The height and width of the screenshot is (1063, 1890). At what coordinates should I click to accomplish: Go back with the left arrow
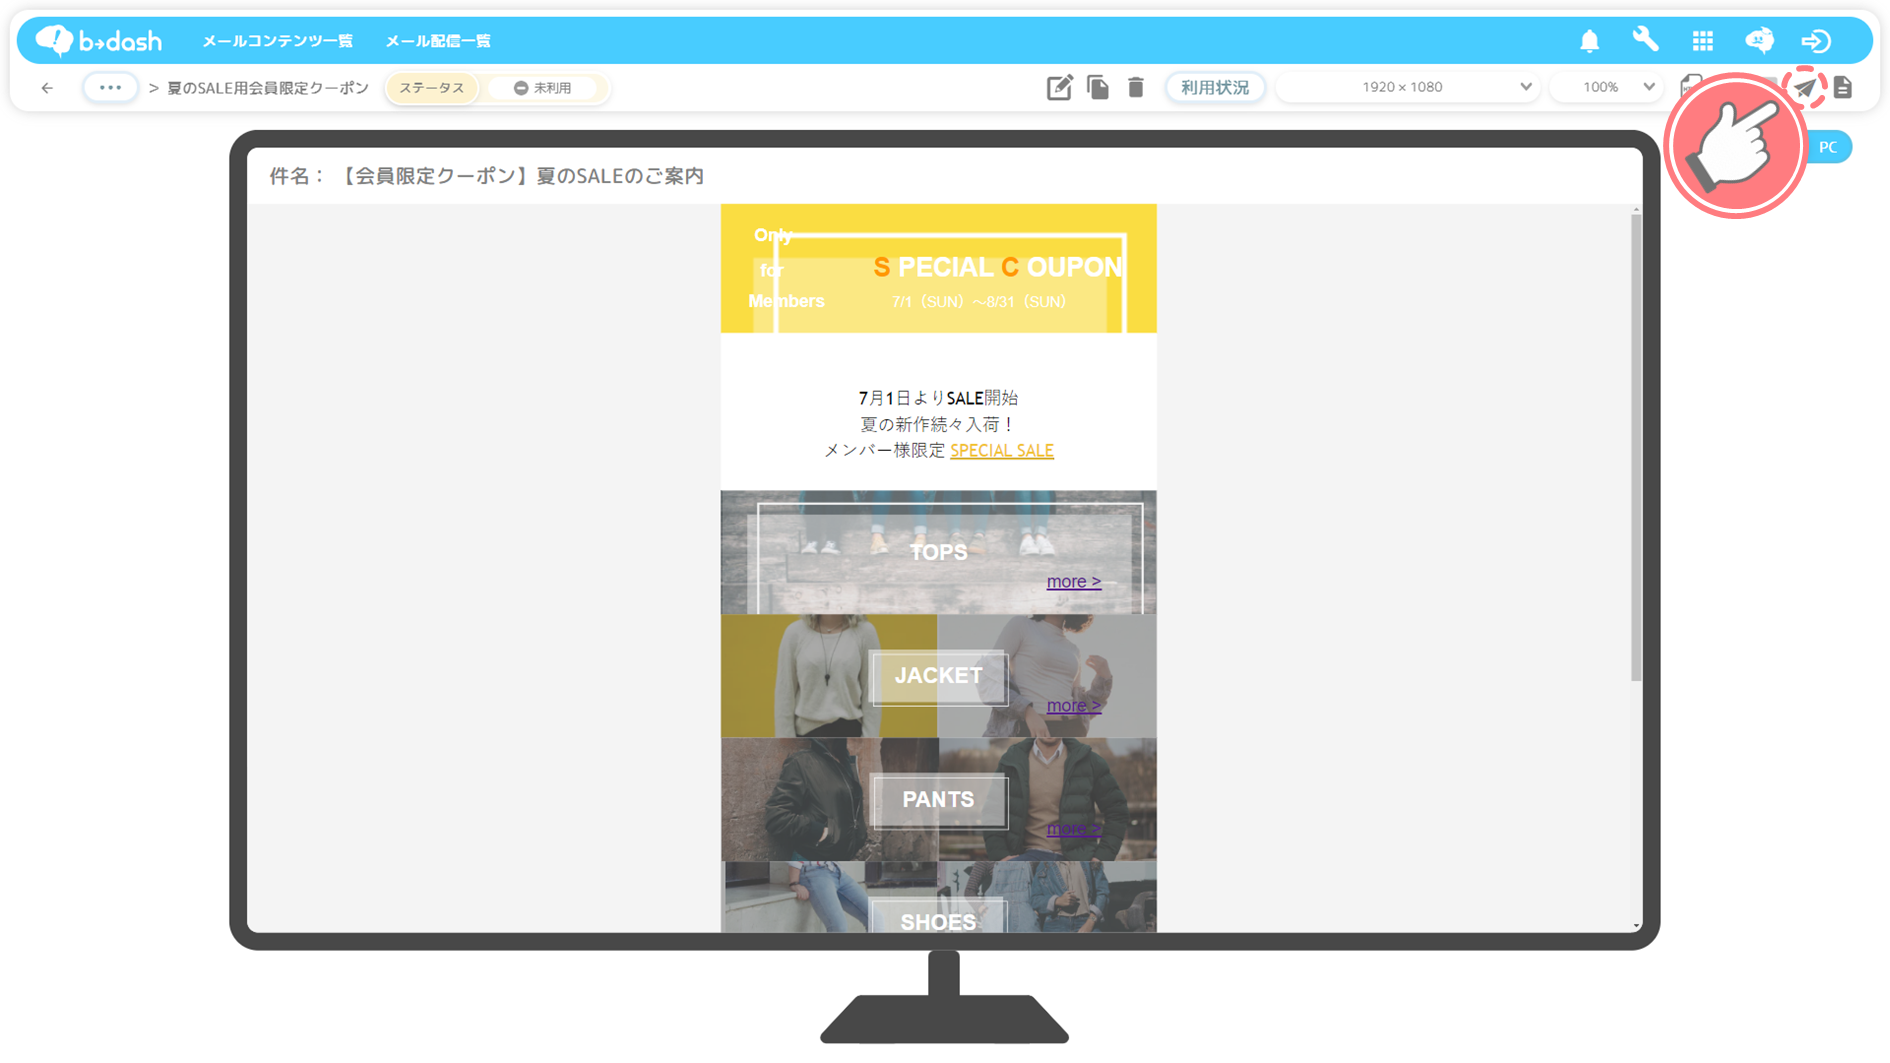click(x=47, y=88)
